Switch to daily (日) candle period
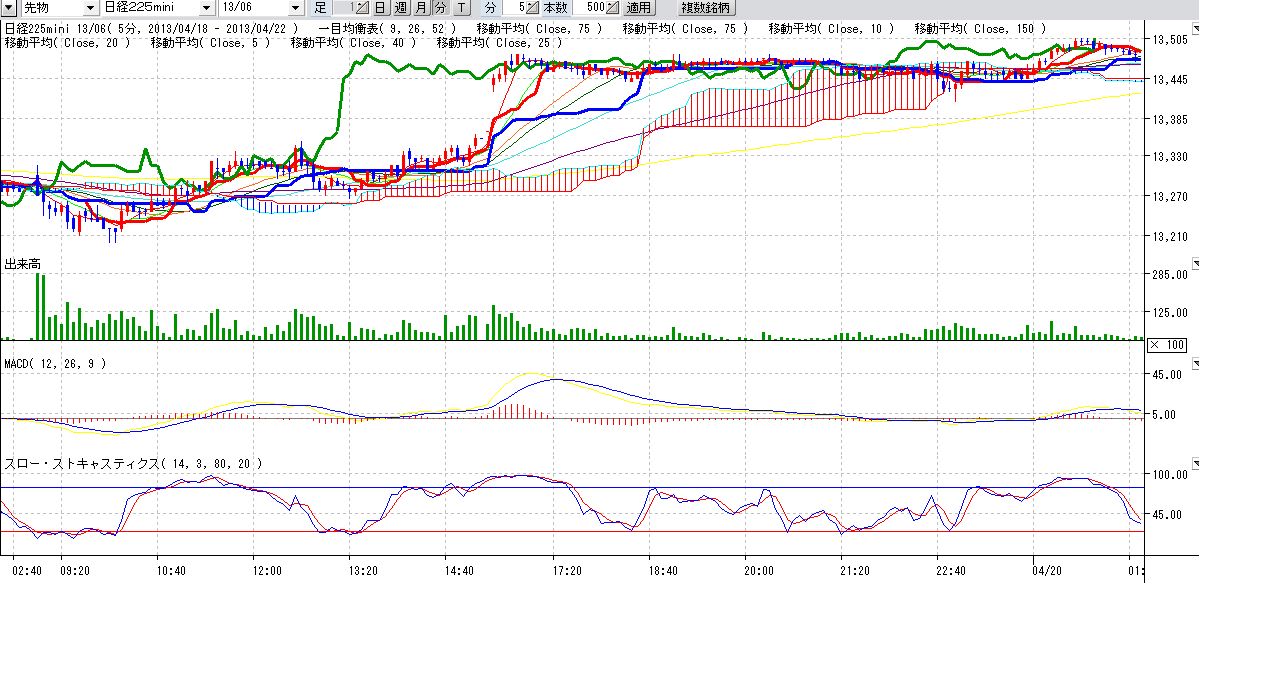This screenshot has height=688, width=1280. coord(380,7)
